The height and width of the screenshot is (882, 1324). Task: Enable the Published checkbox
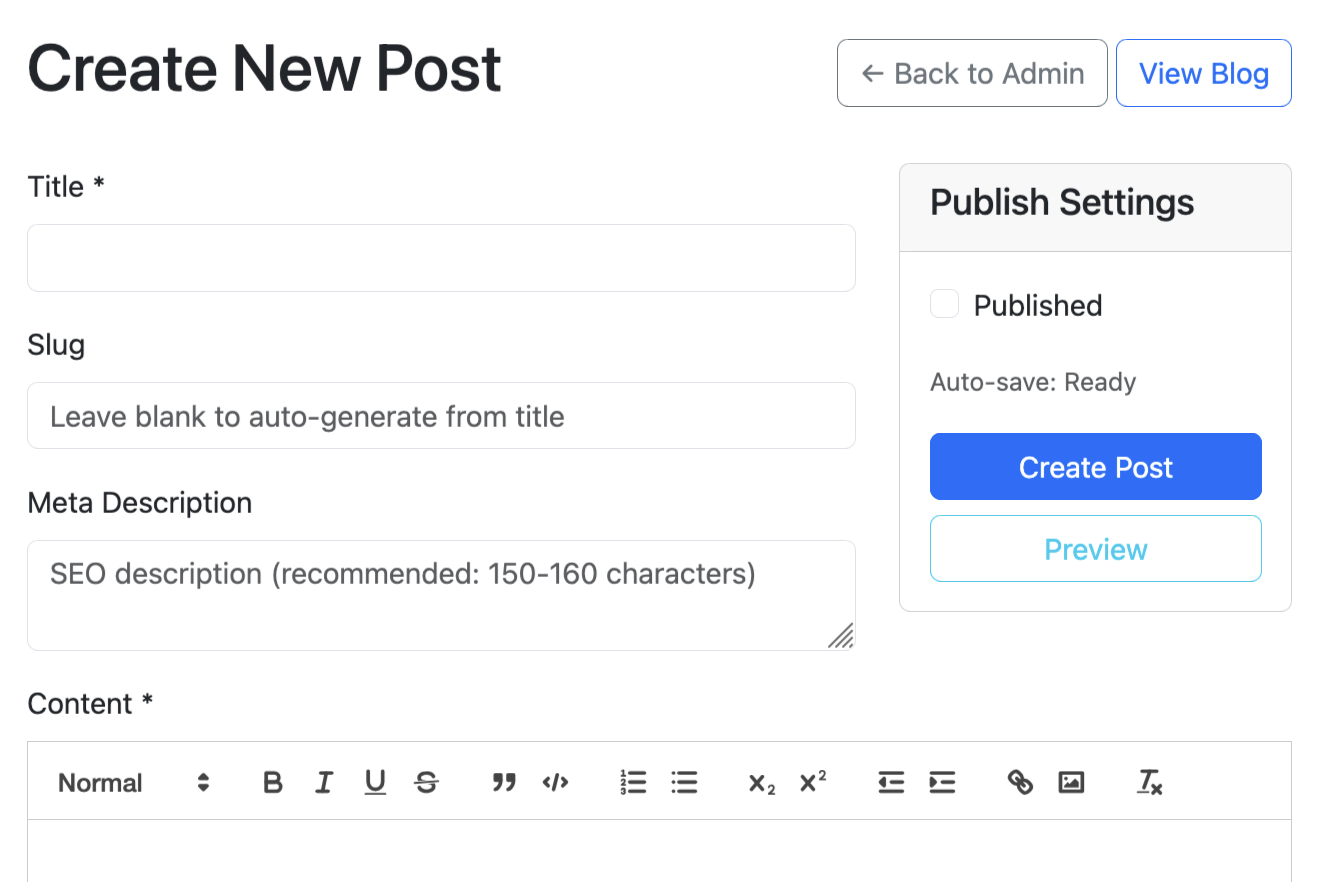pos(944,304)
